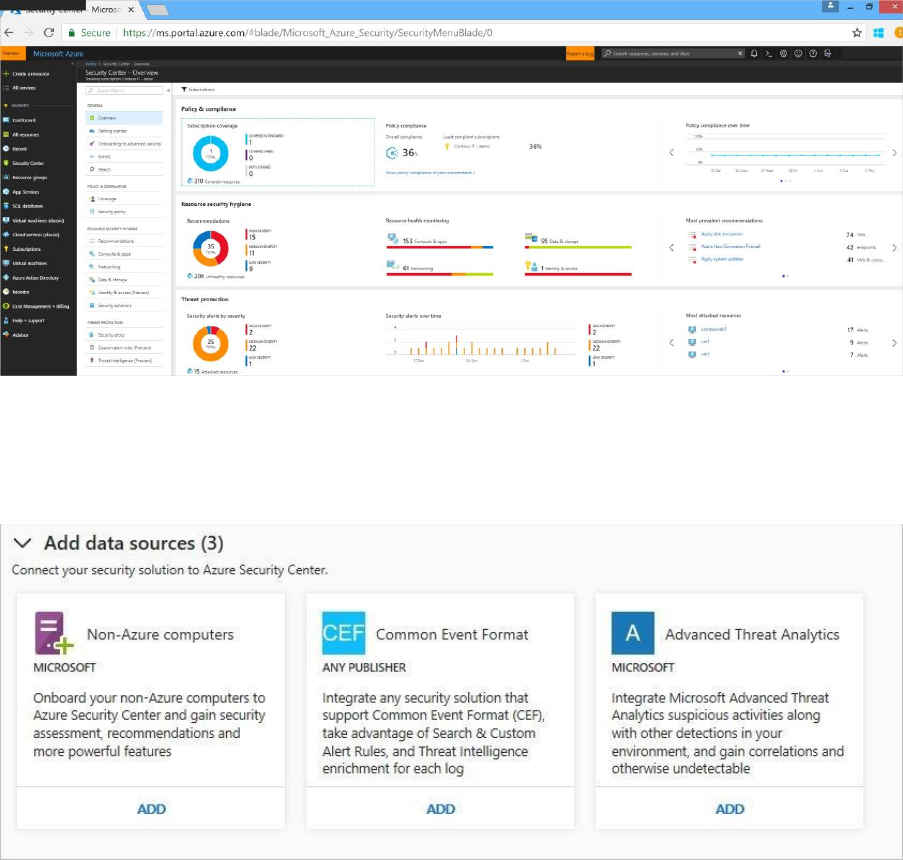Click the Non-Azure computers purple server icon
Image resolution: width=903 pixels, height=860 pixels.
click(54, 633)
